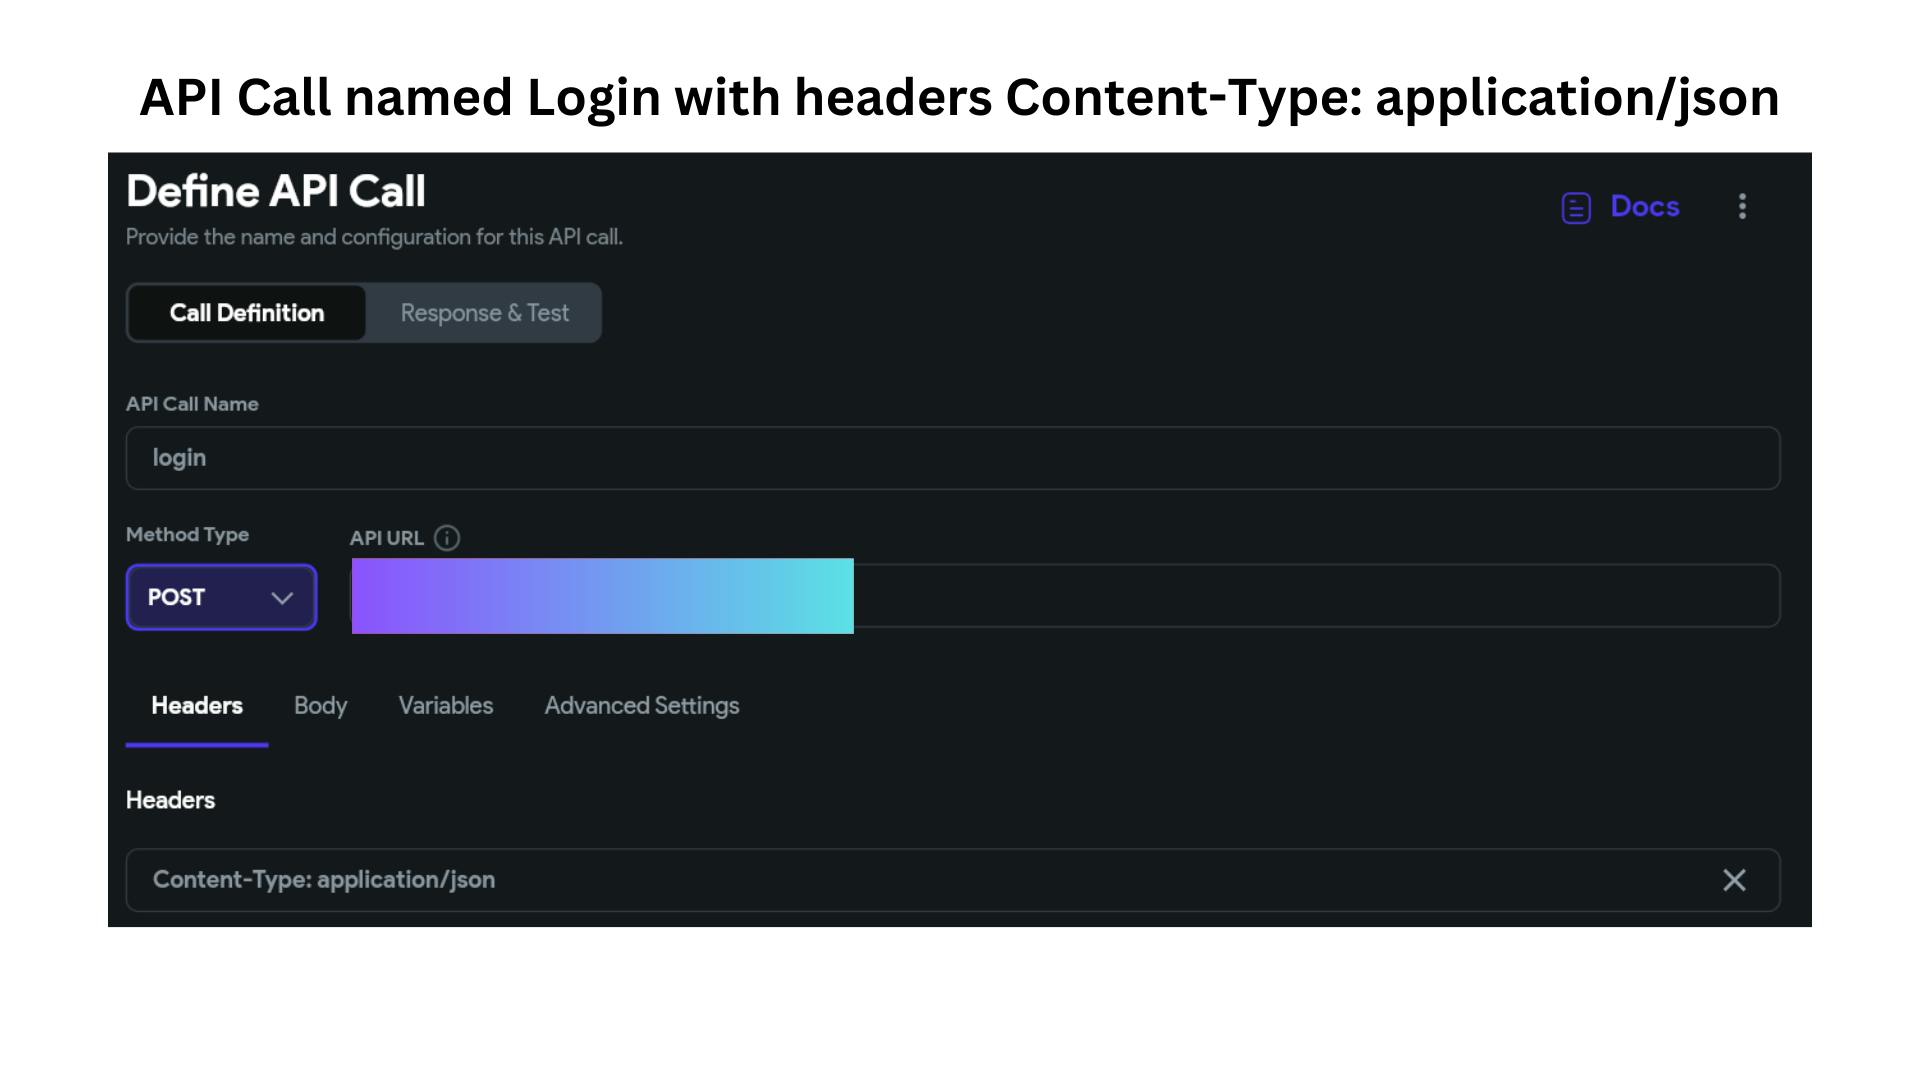Screen dimensions: 1920x1080
Task: Click the Content-Type: application/json header field
Action: pos(953,880)
